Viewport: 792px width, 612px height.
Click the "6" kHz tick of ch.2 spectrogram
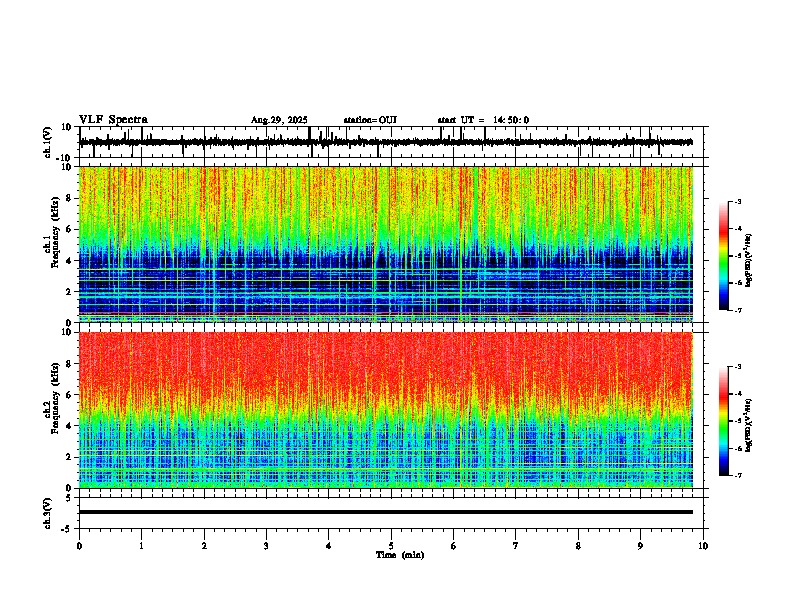(70, 395)
